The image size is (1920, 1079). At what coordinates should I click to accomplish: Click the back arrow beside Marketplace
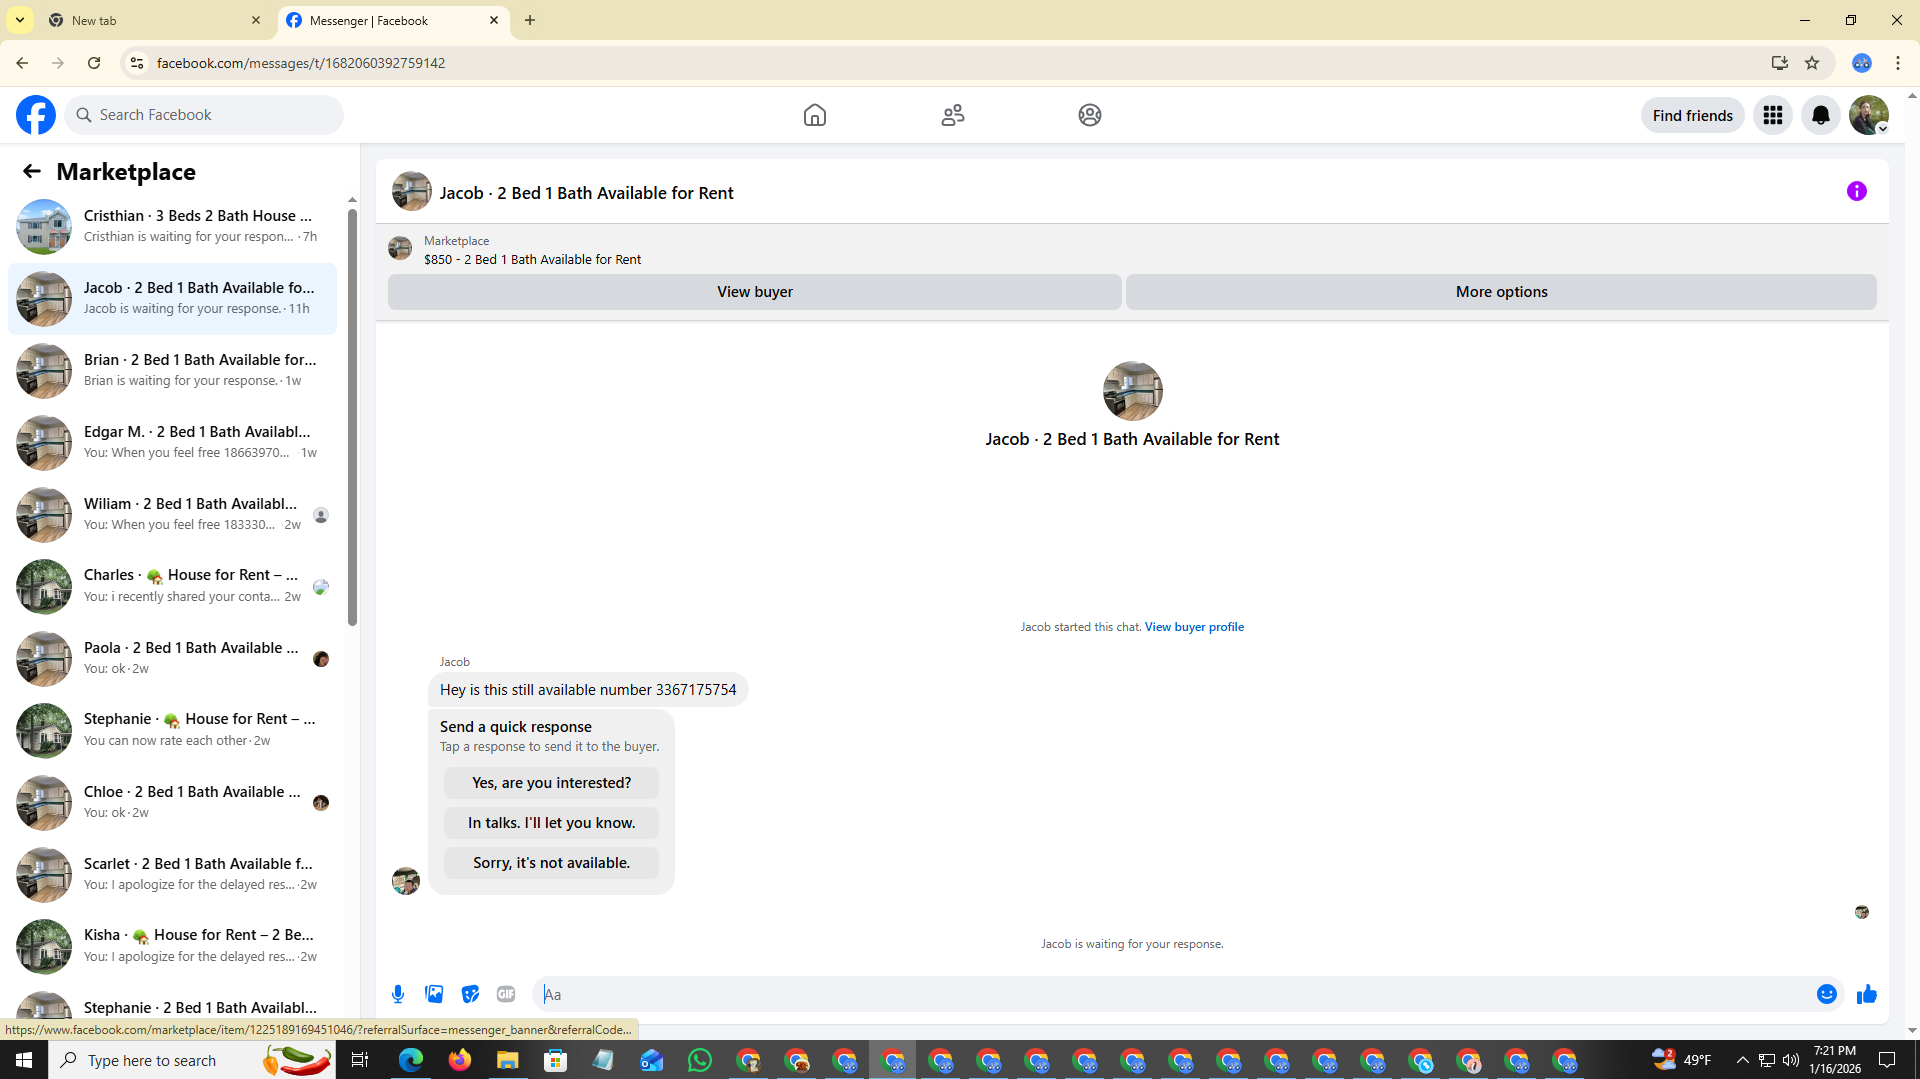32,171
